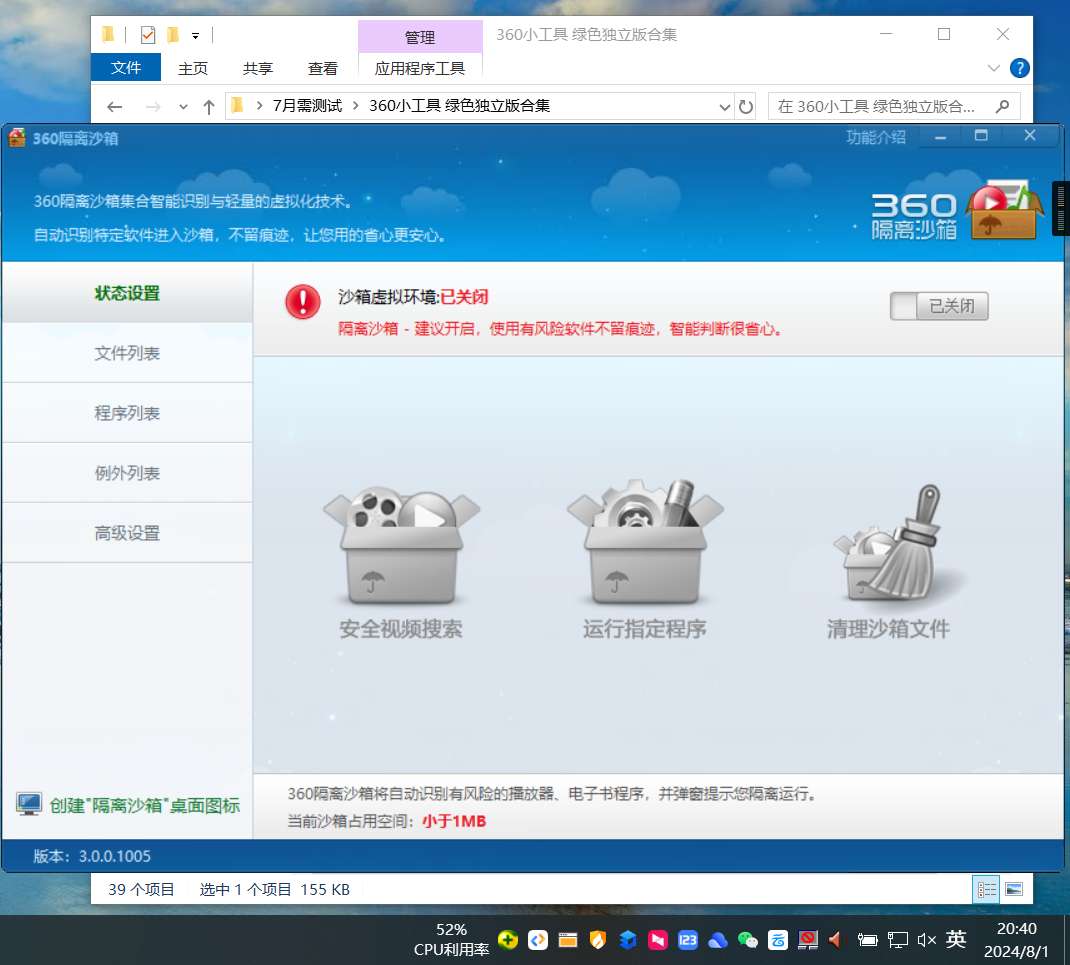Screen dimensions: 1070x965
Task: Open the 查看 ribbon tab in Explorer
Action: coord(322,68)
